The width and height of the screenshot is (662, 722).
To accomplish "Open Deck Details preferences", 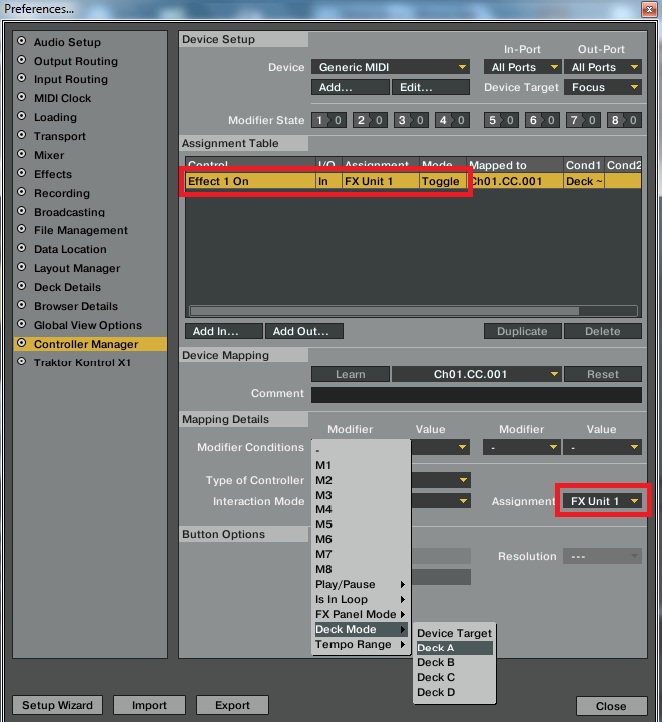I will pyautogui.click(x=67, y=287).
